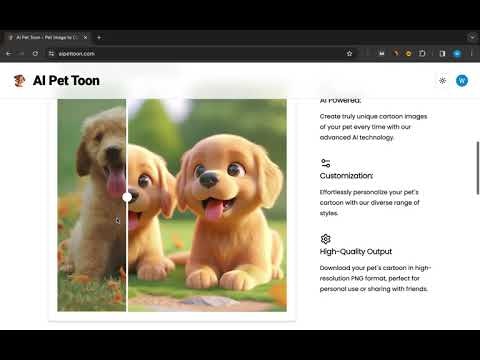Open the Extensions puzzle-piece menu

coord(422,53)
